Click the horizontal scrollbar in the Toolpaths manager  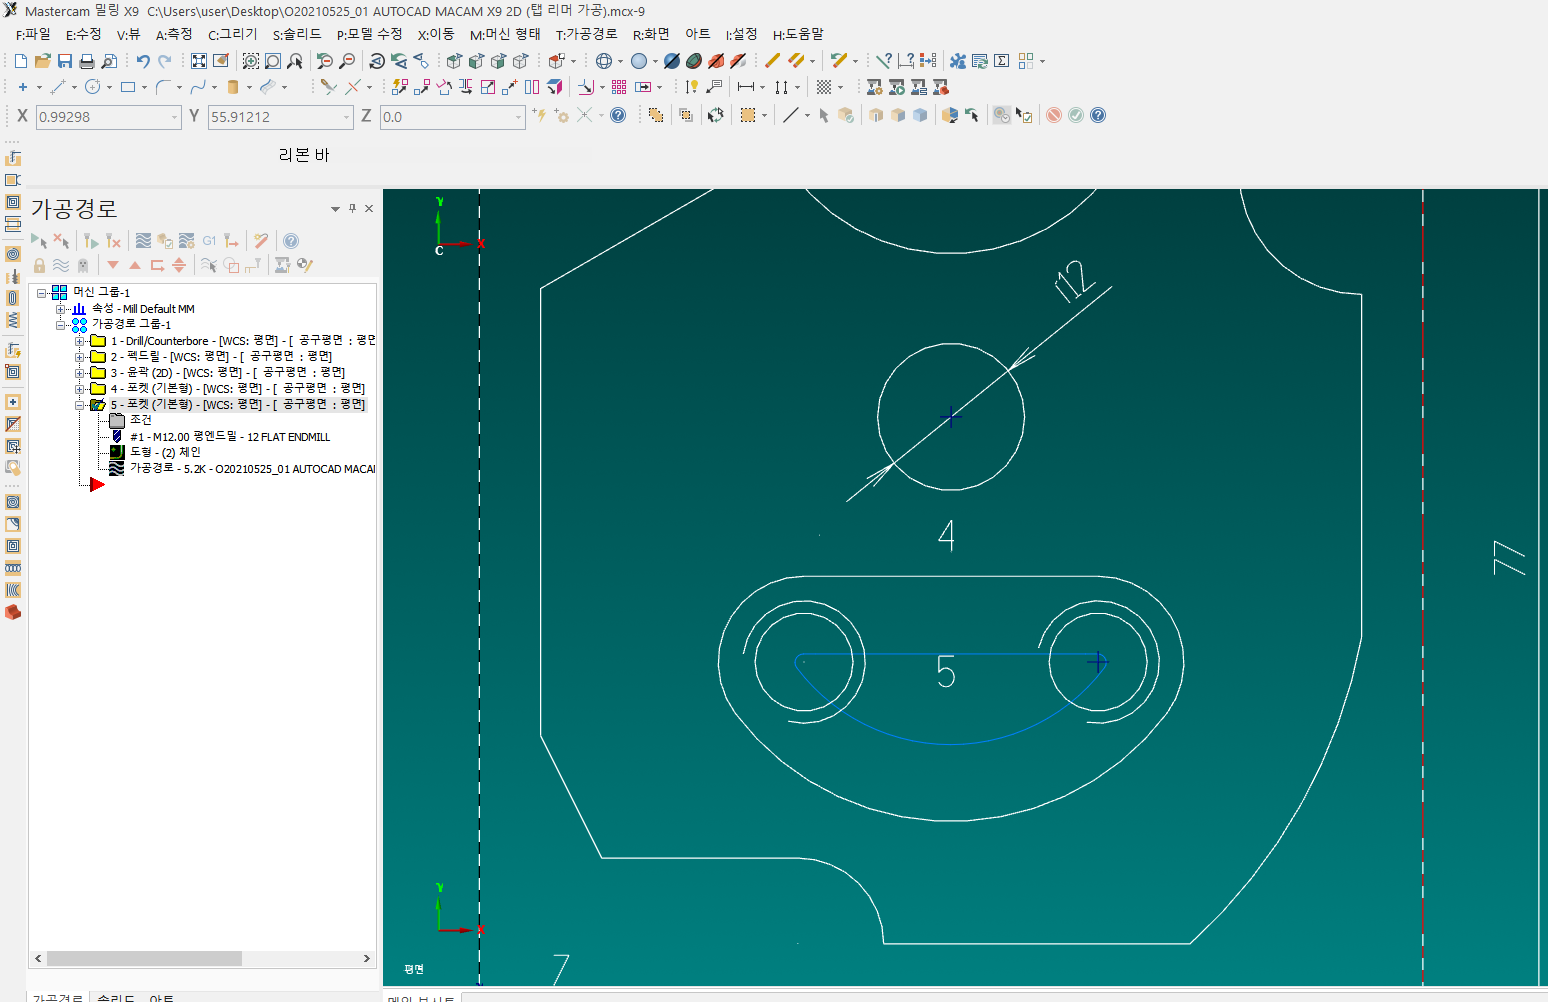point(144,958)
